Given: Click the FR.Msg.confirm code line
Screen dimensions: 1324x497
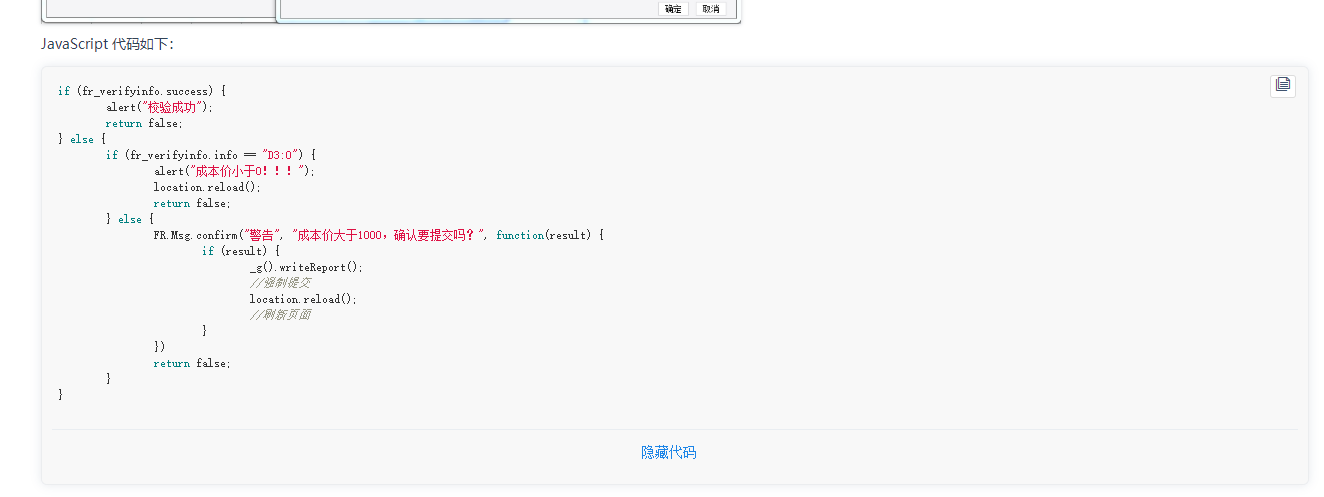Looking at the screenshot, I should pos(379,235).
